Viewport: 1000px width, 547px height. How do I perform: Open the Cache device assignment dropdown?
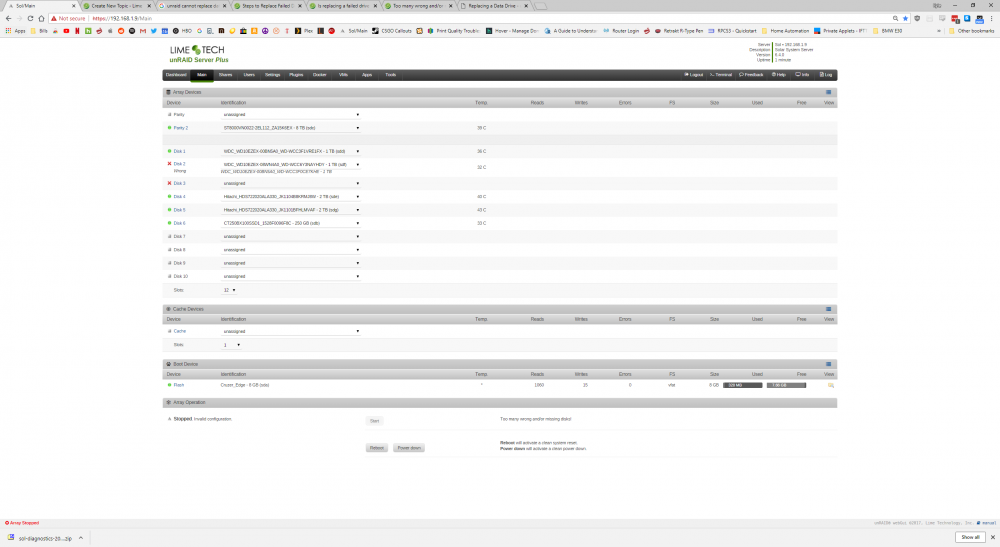(x=291, y=331)
